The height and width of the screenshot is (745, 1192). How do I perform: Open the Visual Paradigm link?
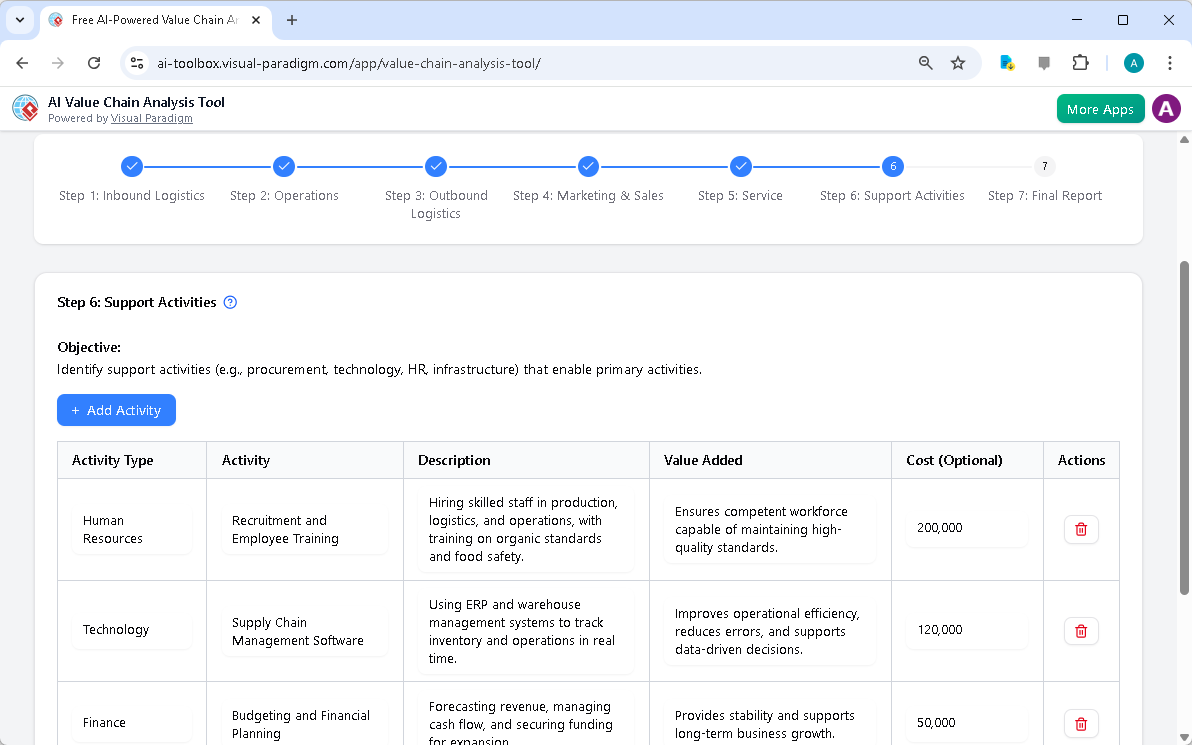tap(152, 118)
